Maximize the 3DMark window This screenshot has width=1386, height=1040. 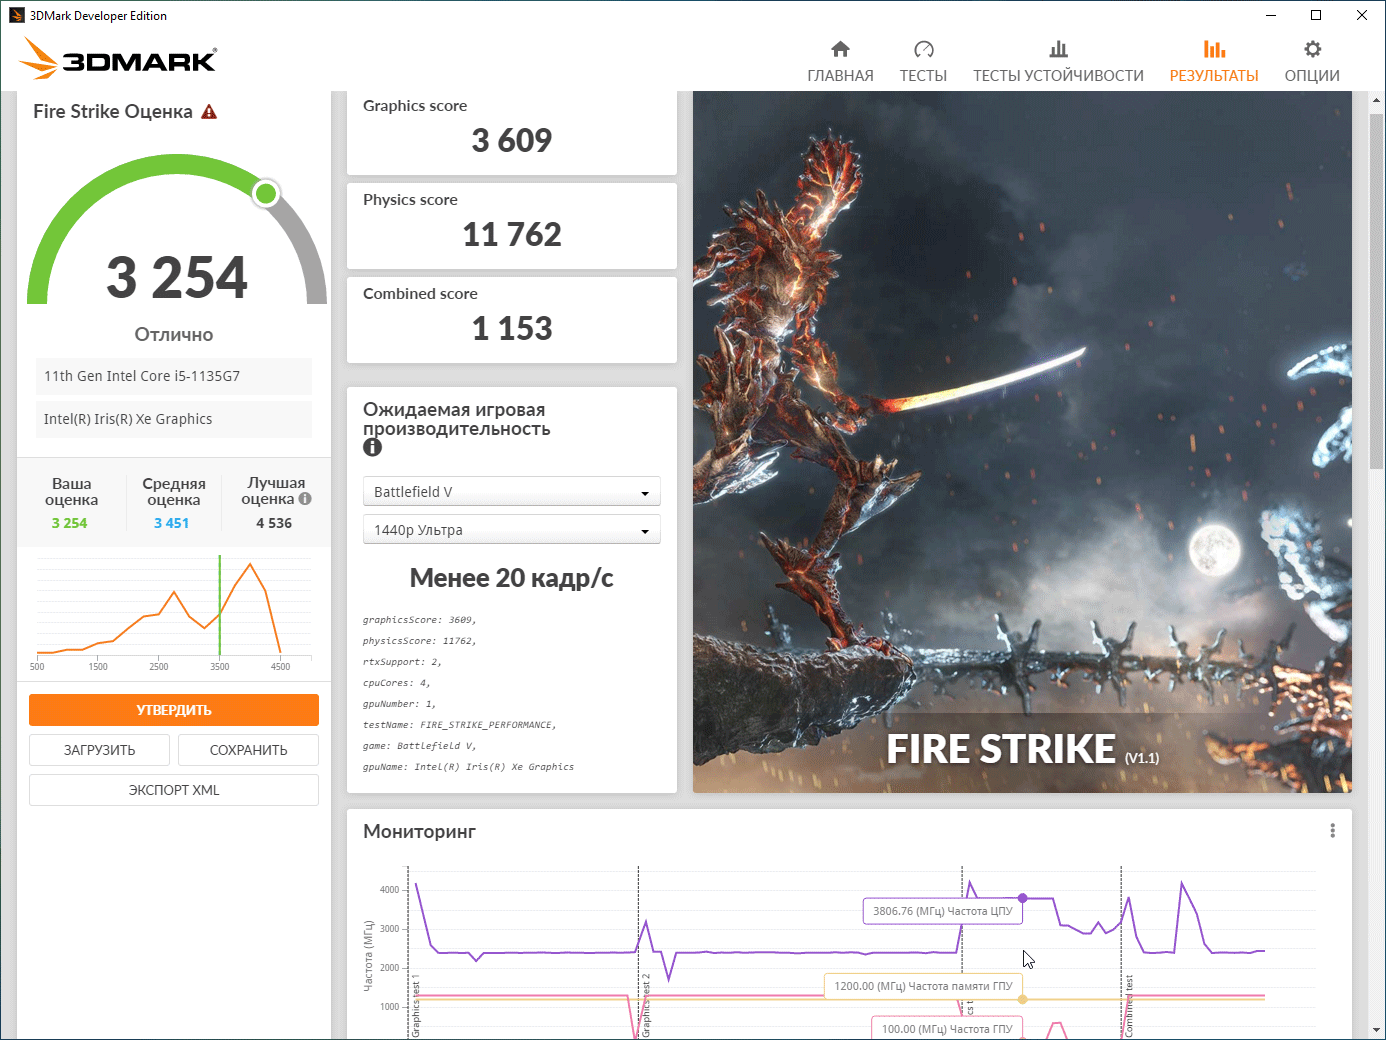pyautogui.click(x=1316, y=15)
